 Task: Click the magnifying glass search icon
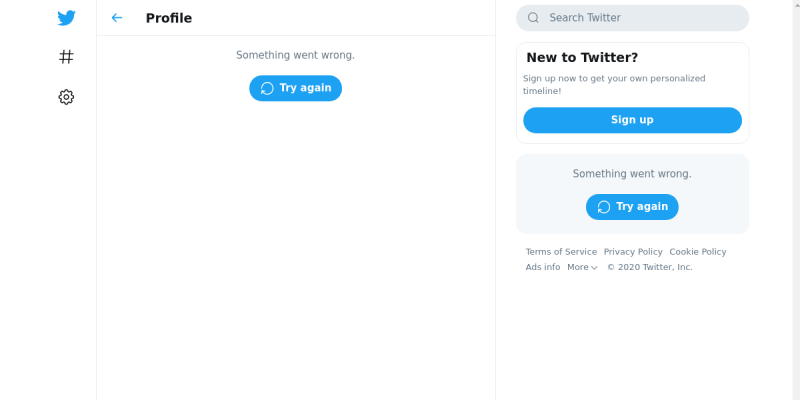click(x=533, y=18)
